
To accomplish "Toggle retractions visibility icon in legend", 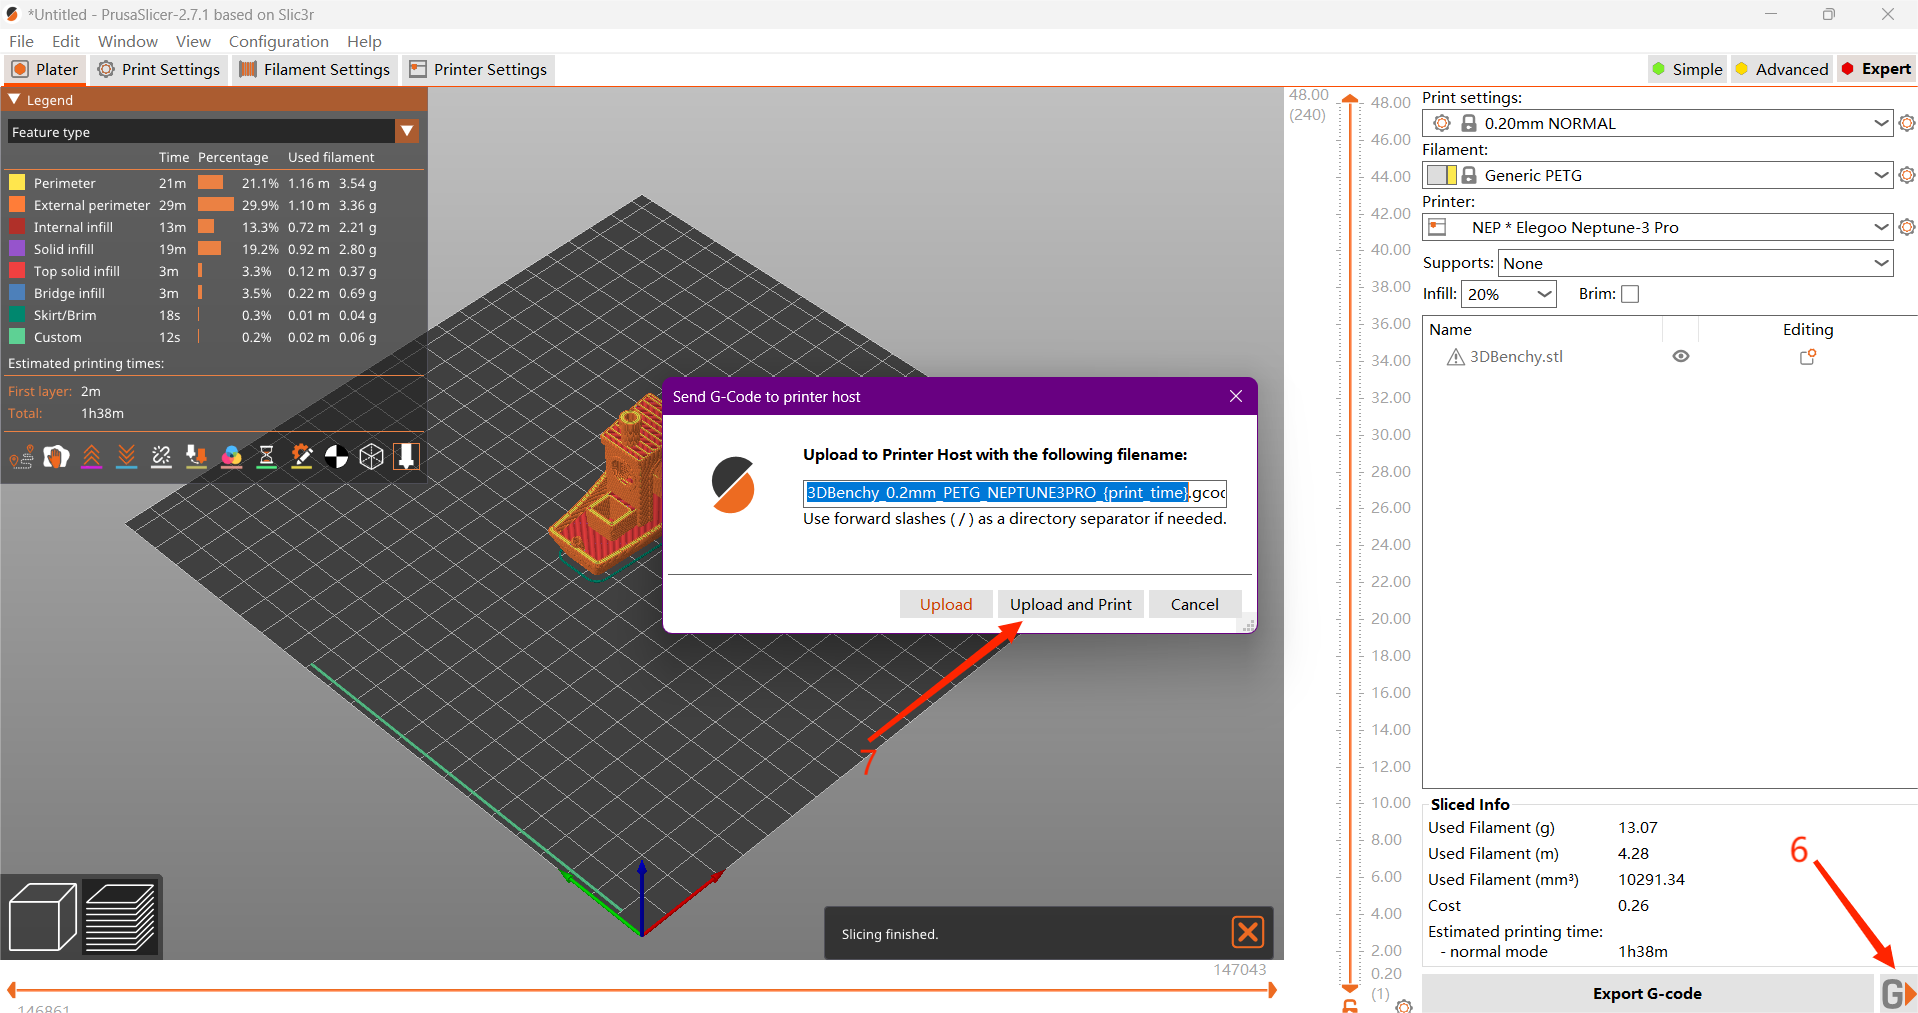I will coord(91,457).
